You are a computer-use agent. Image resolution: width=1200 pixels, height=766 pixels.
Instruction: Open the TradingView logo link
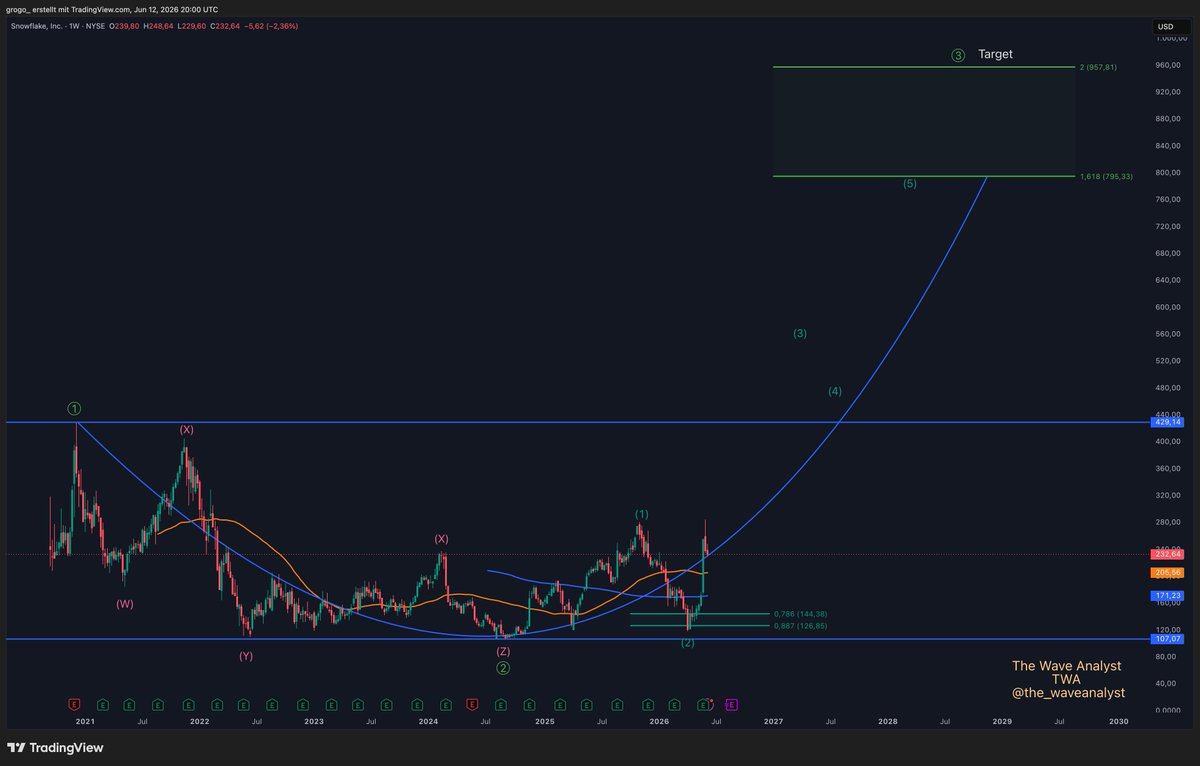click(56, 747)
